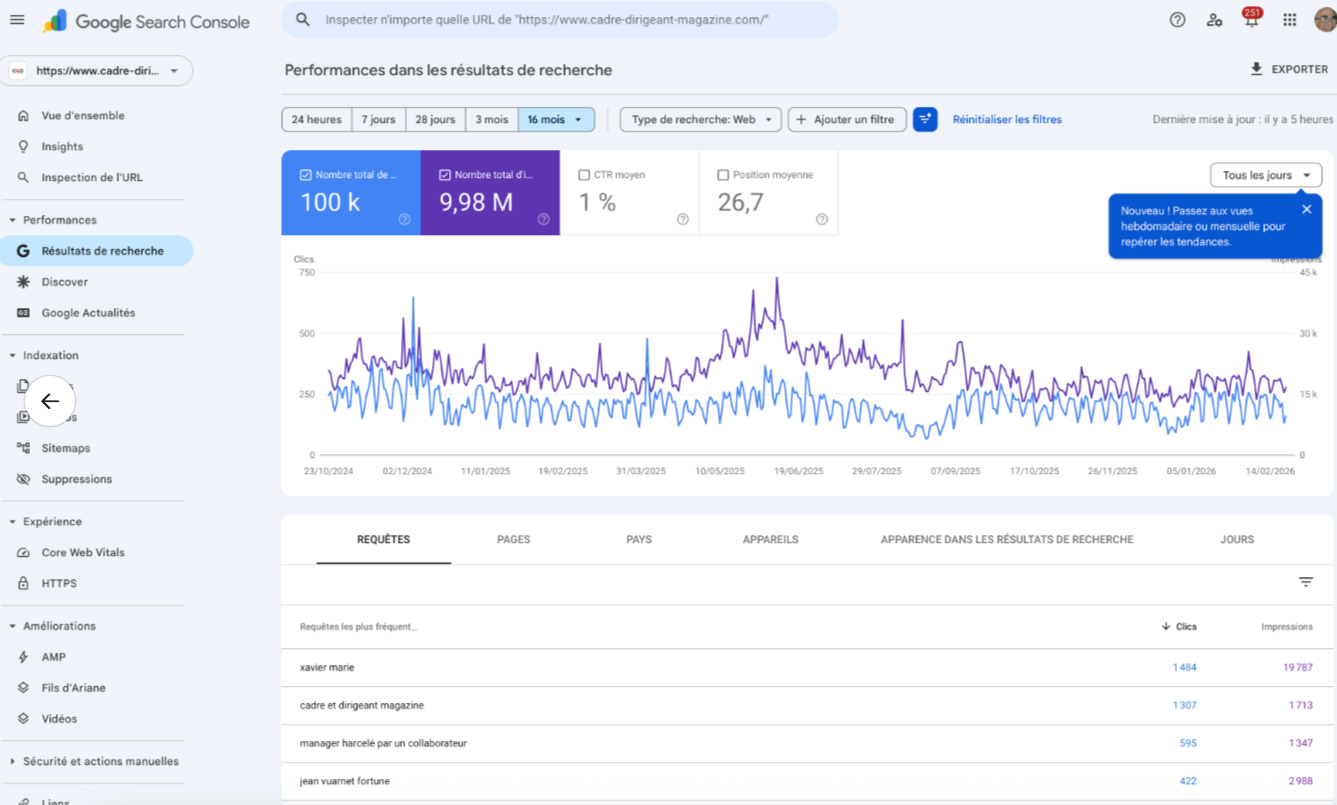Viewport: 1337px width, 805px height.
Task: Click Ajouter un filtre button
Action: pyautogui.click(x=847, y=119)
